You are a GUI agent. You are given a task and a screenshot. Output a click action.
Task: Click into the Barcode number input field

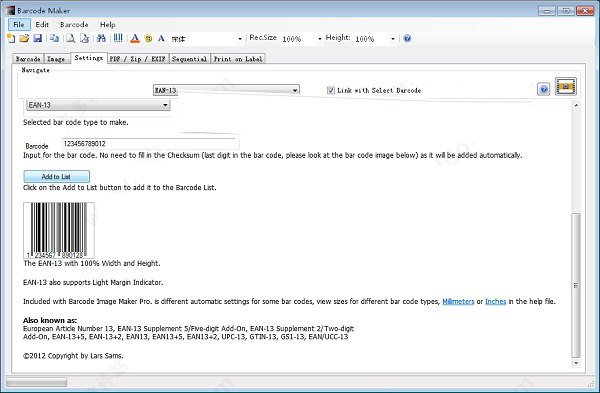tap(150, 144)
